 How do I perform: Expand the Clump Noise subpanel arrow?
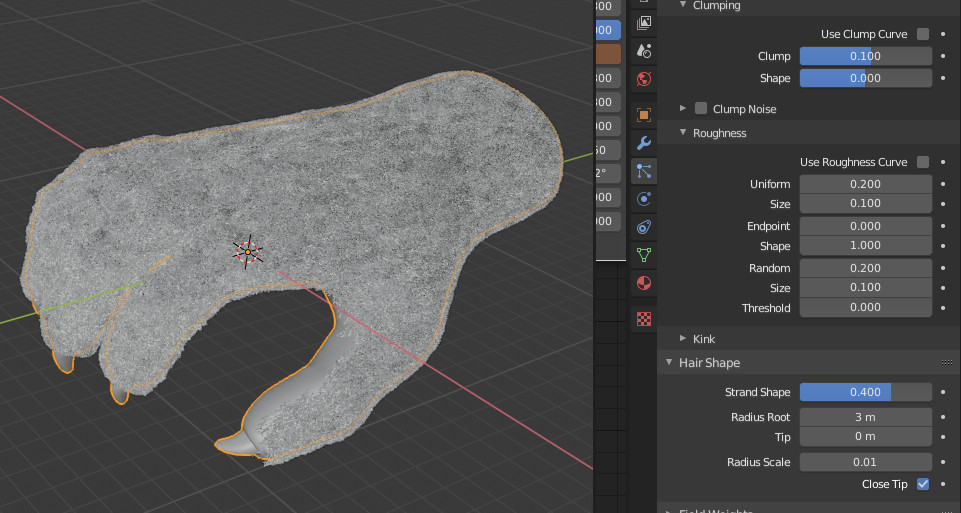[683, 108]
